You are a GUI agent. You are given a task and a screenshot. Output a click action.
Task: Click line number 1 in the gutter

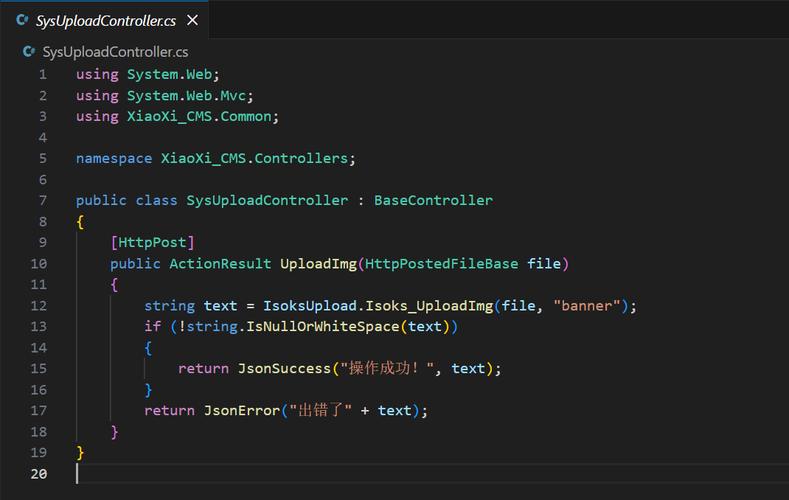(43, 75)
